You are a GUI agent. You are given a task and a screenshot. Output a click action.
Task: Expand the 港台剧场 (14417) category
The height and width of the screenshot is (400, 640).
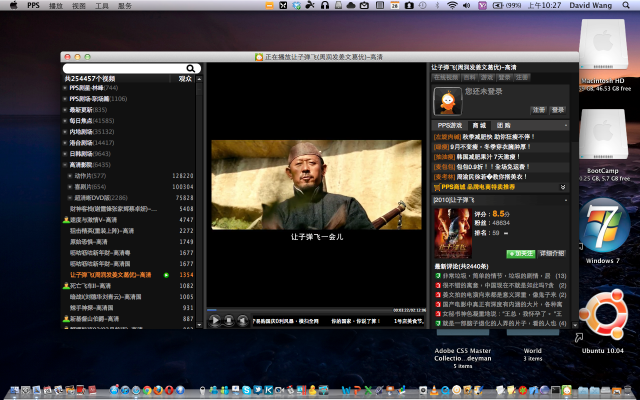65,143
